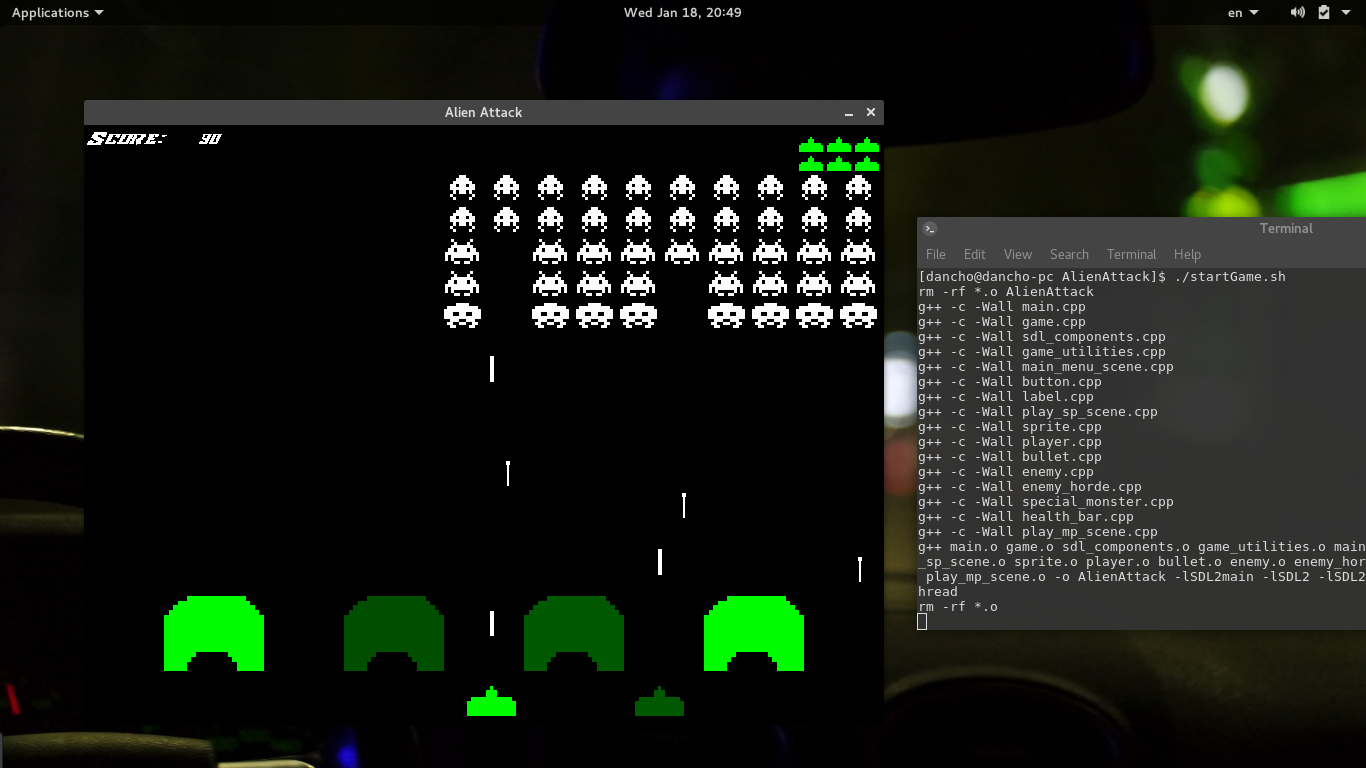Image resolution: width=1366 pixels, height=768 pixels.
Task: Minimize the Alien Attack window
Action: pyautogui.click(x=849, y=113)
